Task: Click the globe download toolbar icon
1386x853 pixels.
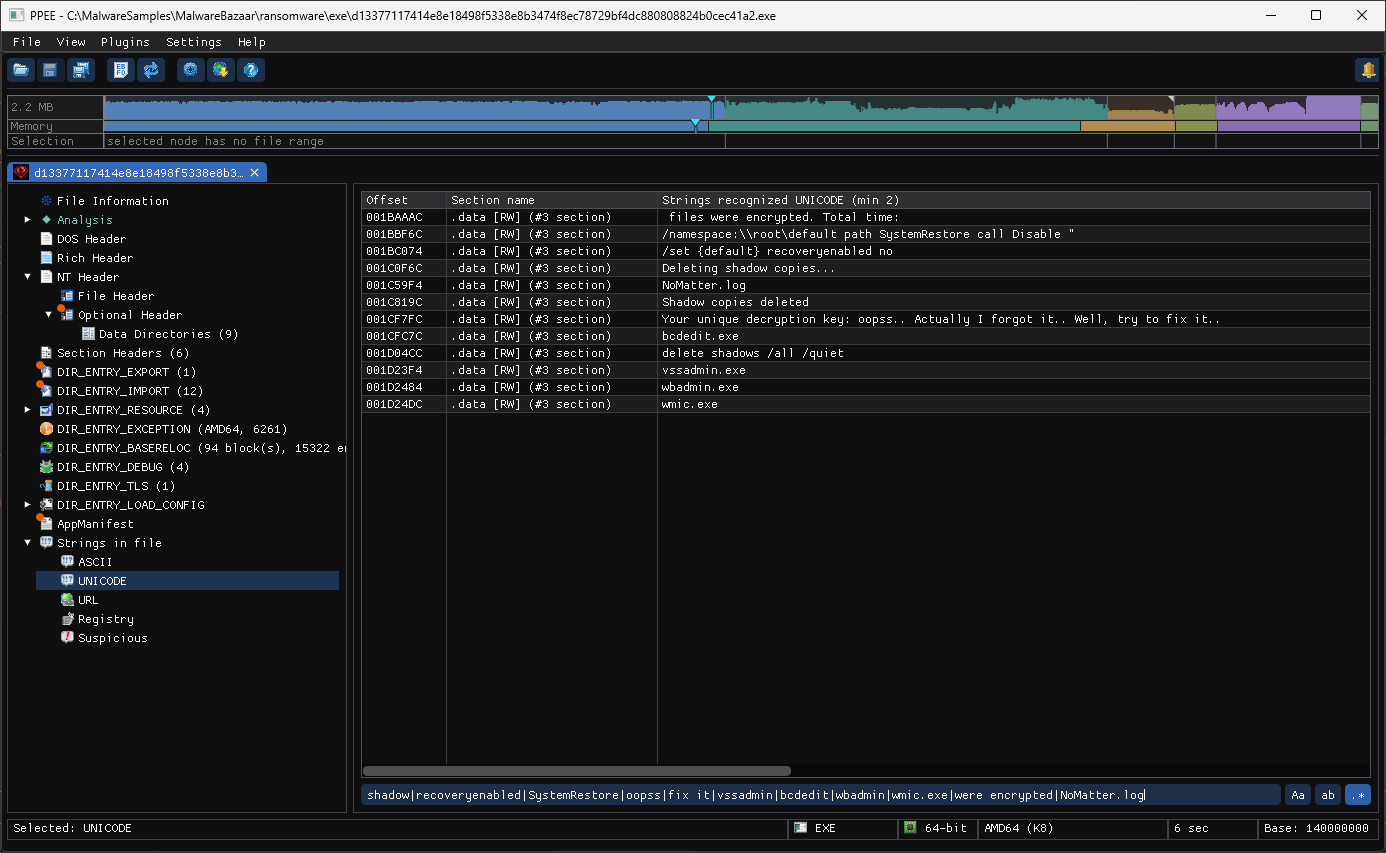Action: pyautogui.click(x=221, y=70)
